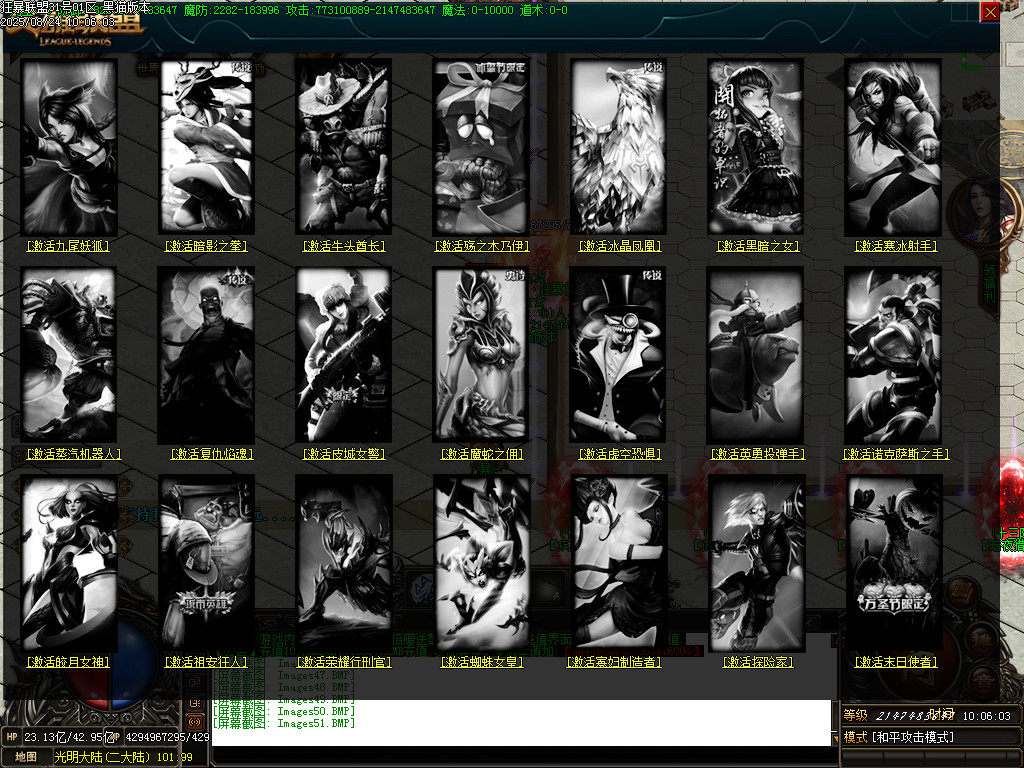This screenshot has width=1024, height=768.
Task: Click the 激活魔蛇之佣 link
Action: tap(482, 454)
